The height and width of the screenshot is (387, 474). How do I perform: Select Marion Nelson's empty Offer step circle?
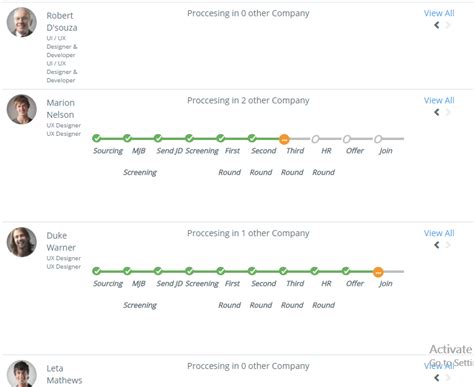point(347,139)
